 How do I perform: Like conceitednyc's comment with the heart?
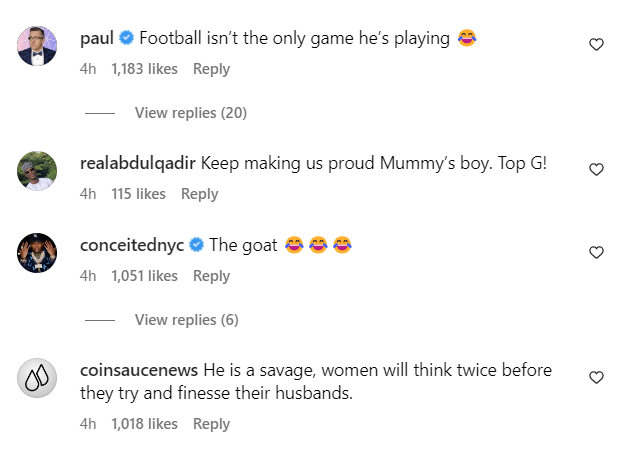click(596, 253)
